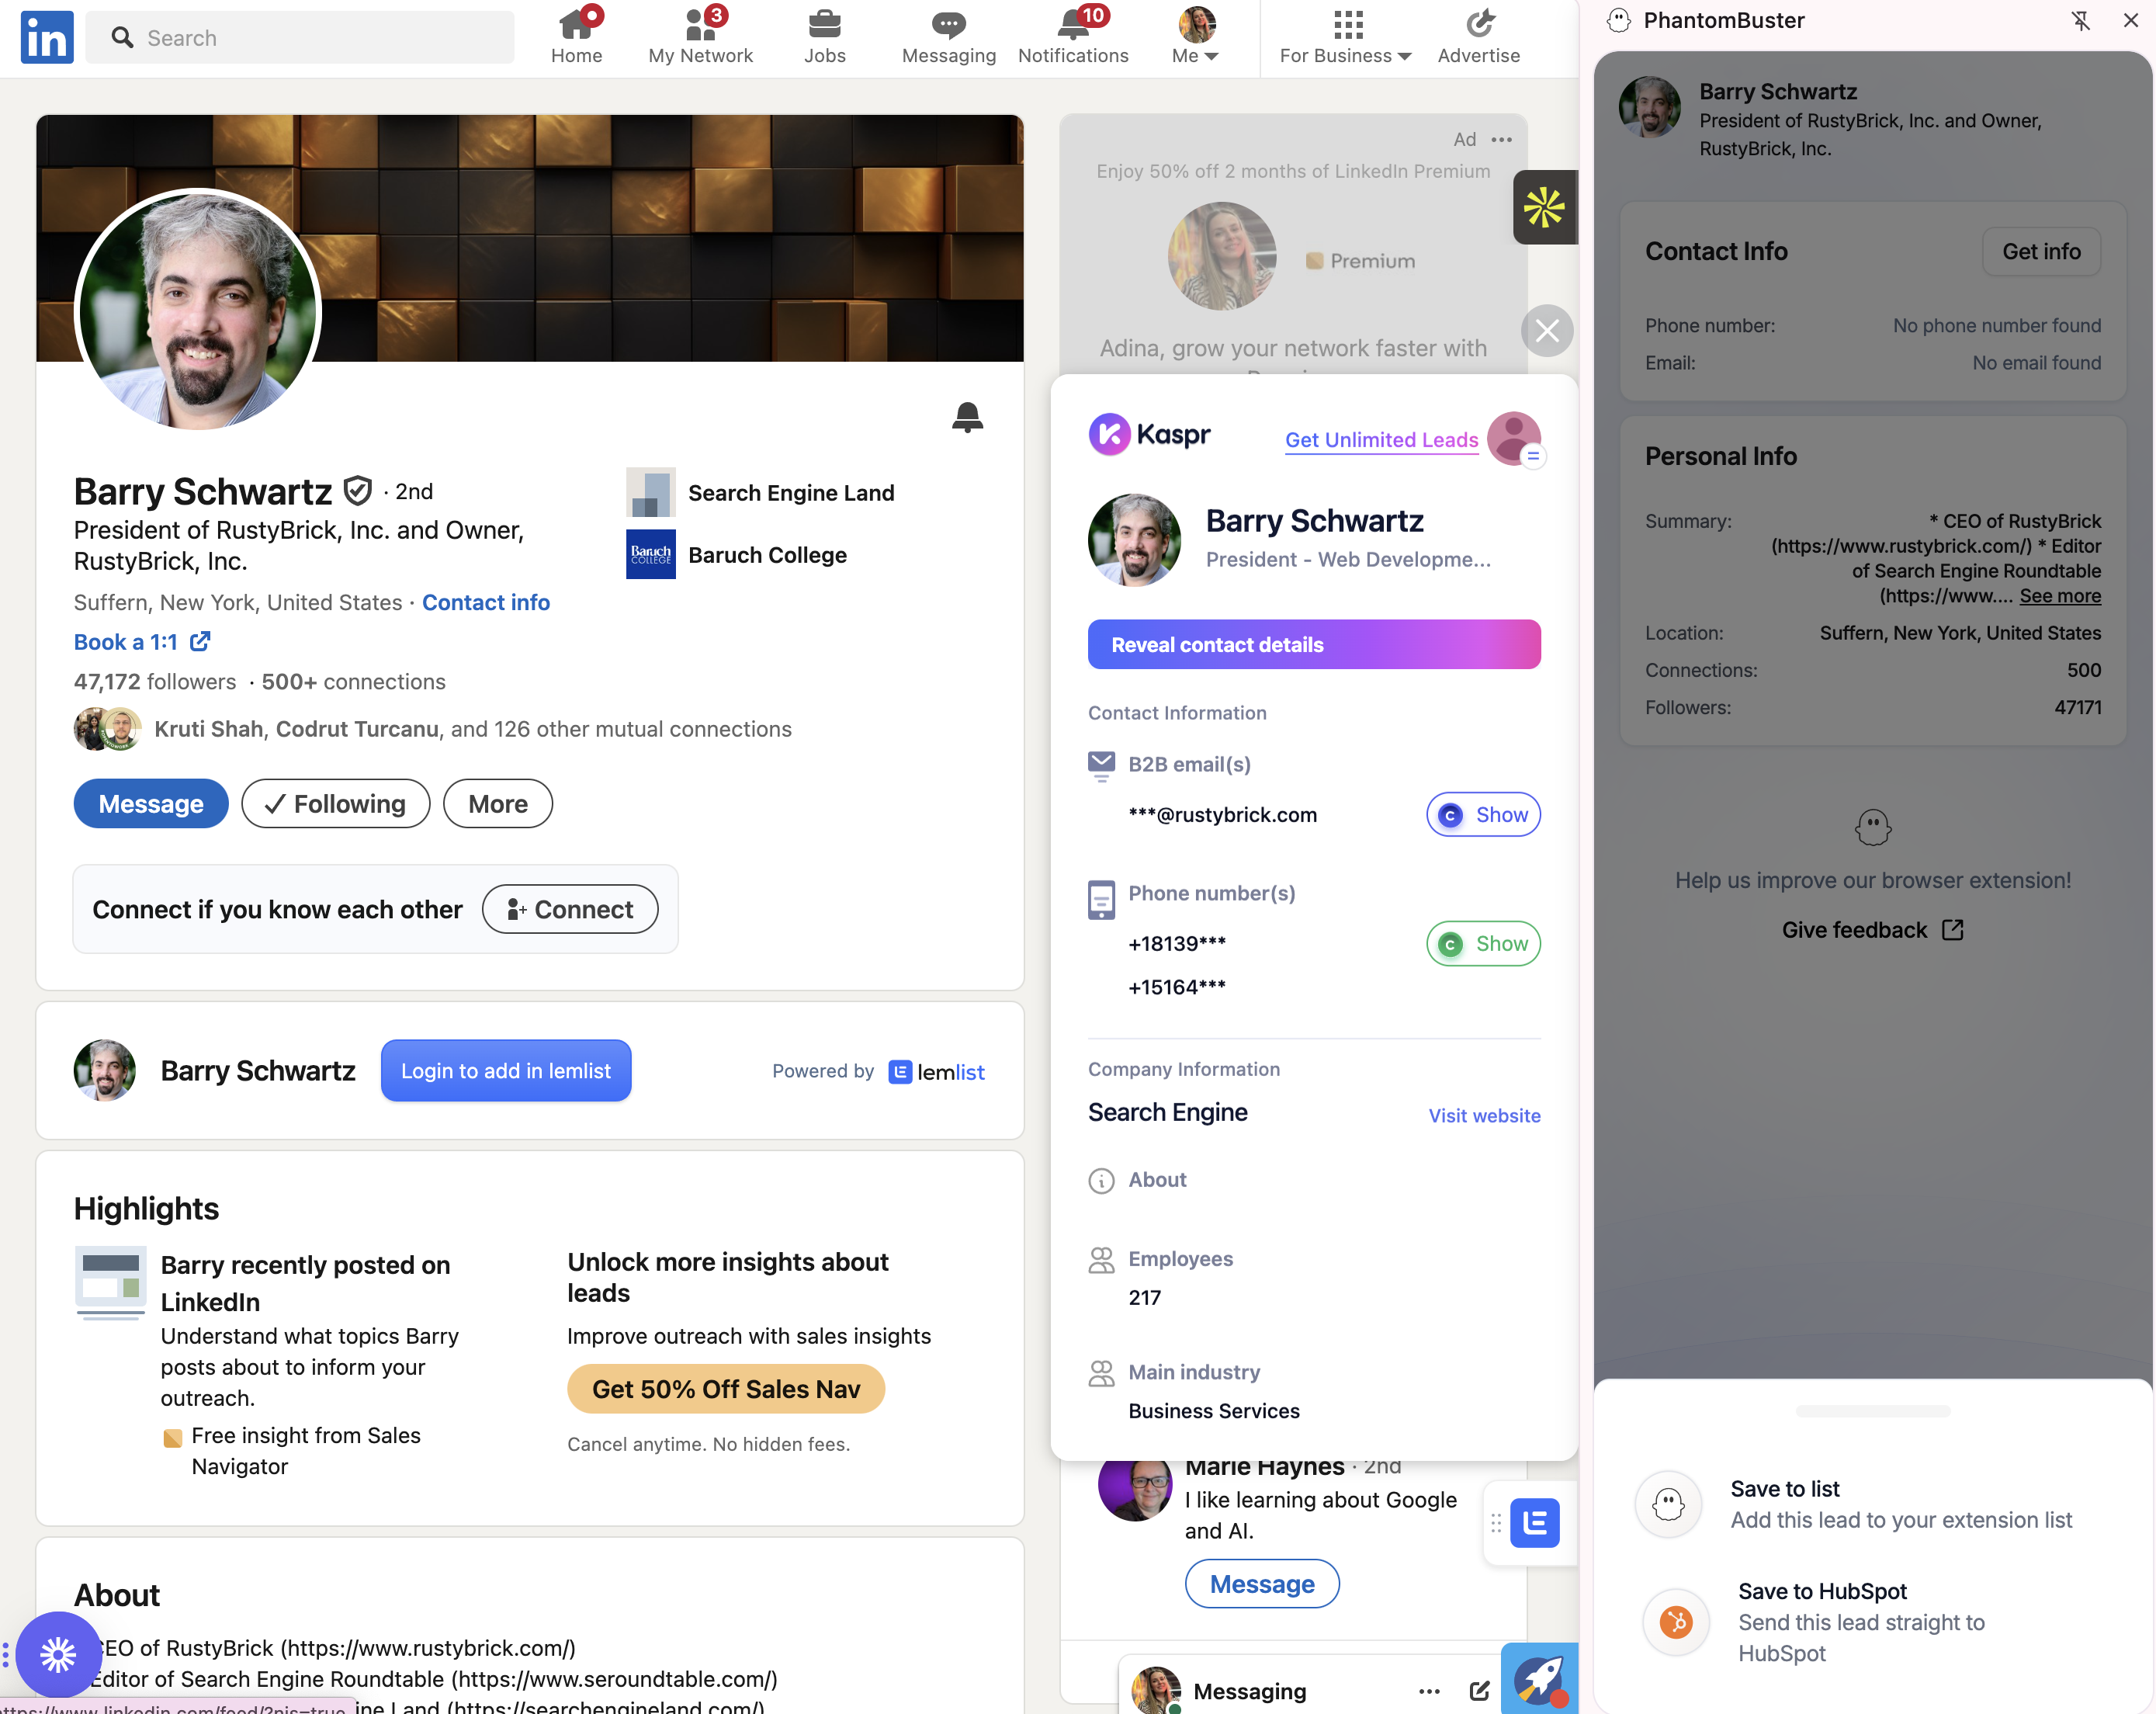This screenshot has height=1714, width=2156.
Task: Click the masked email ***@rustybrick.com
Action: coord(1222,814)
